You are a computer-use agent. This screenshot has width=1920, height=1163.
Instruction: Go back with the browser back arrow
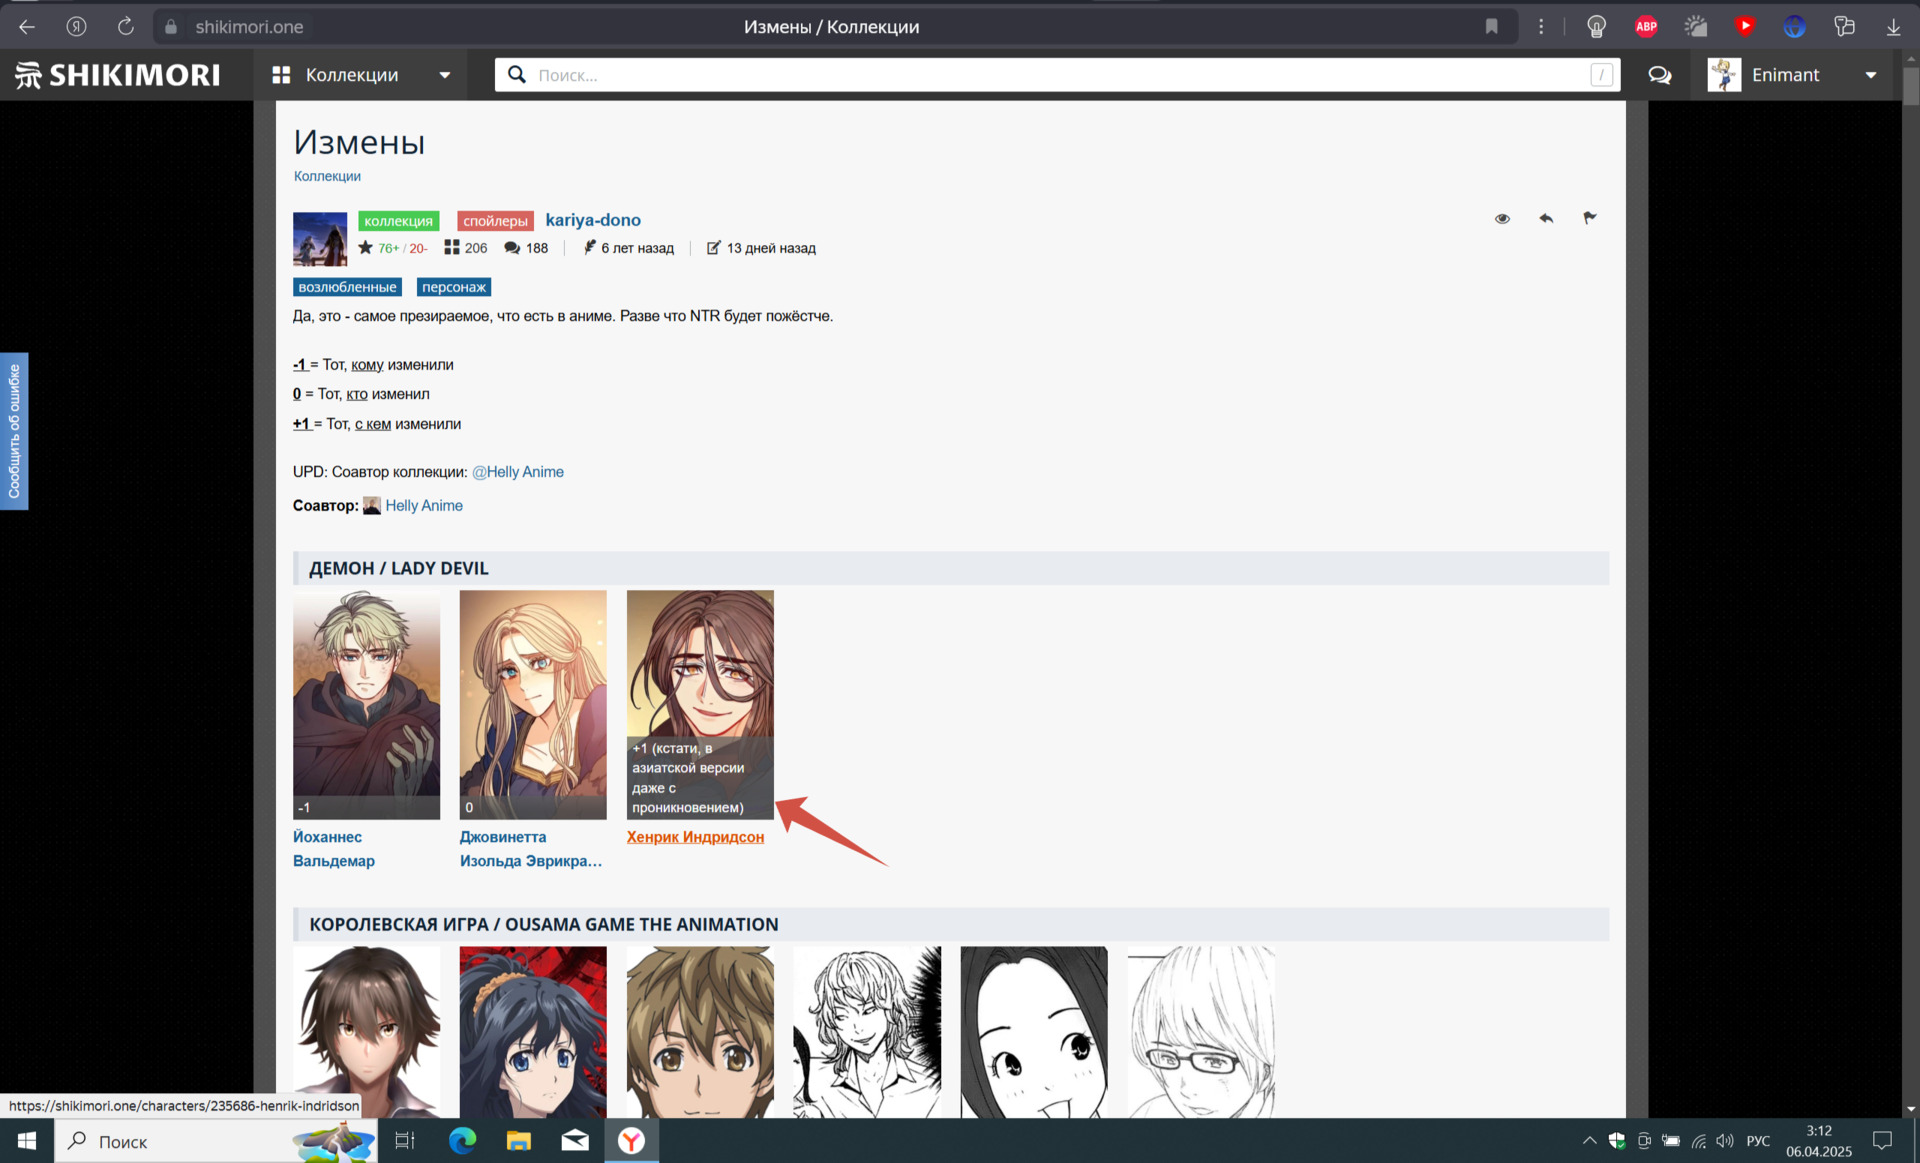click(27, 27)
